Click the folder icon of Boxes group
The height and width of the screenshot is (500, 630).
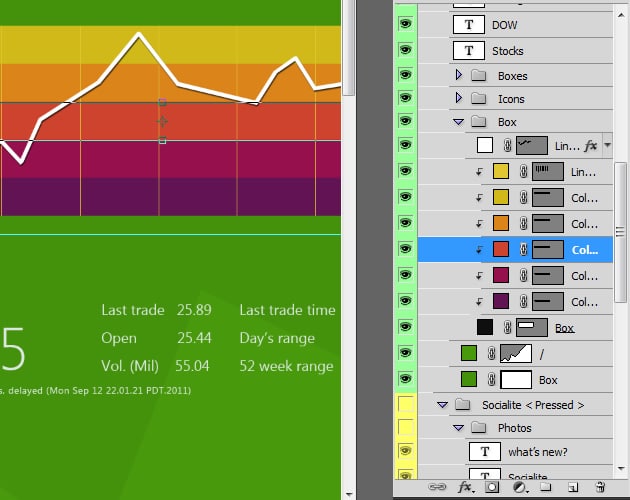tap(479, 76)
